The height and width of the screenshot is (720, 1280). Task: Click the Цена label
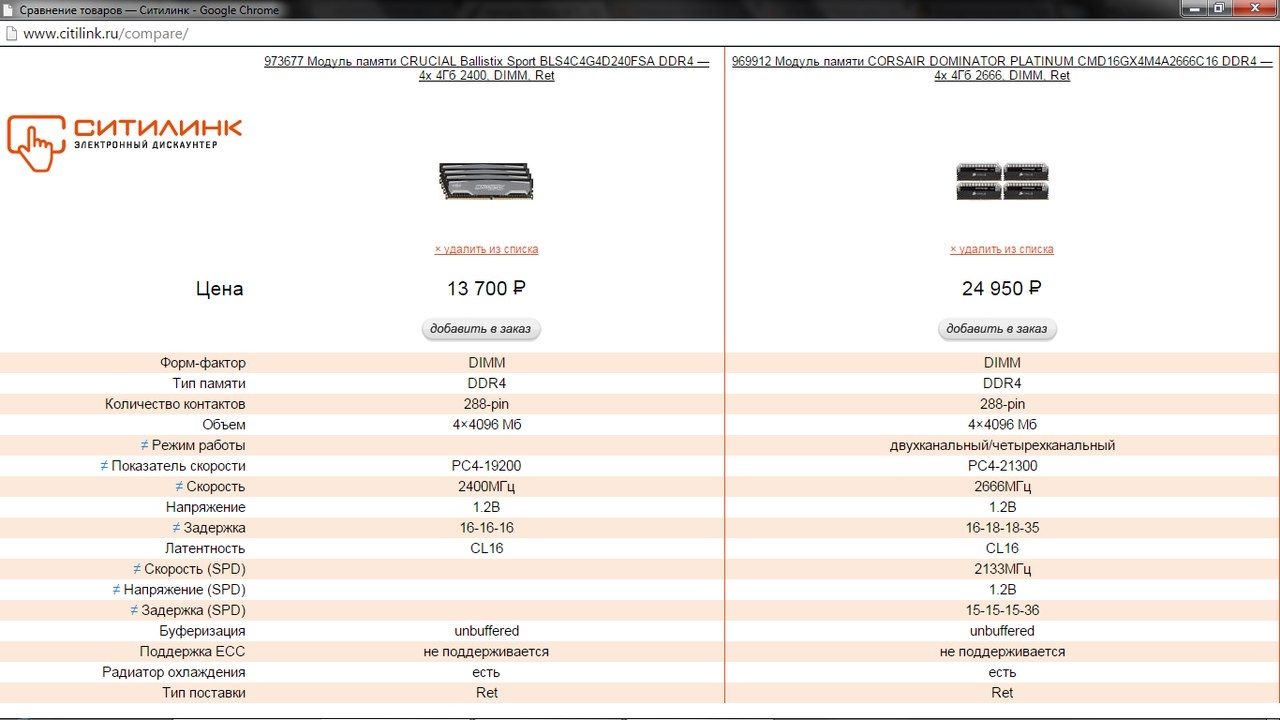click(x=219, y=289)
